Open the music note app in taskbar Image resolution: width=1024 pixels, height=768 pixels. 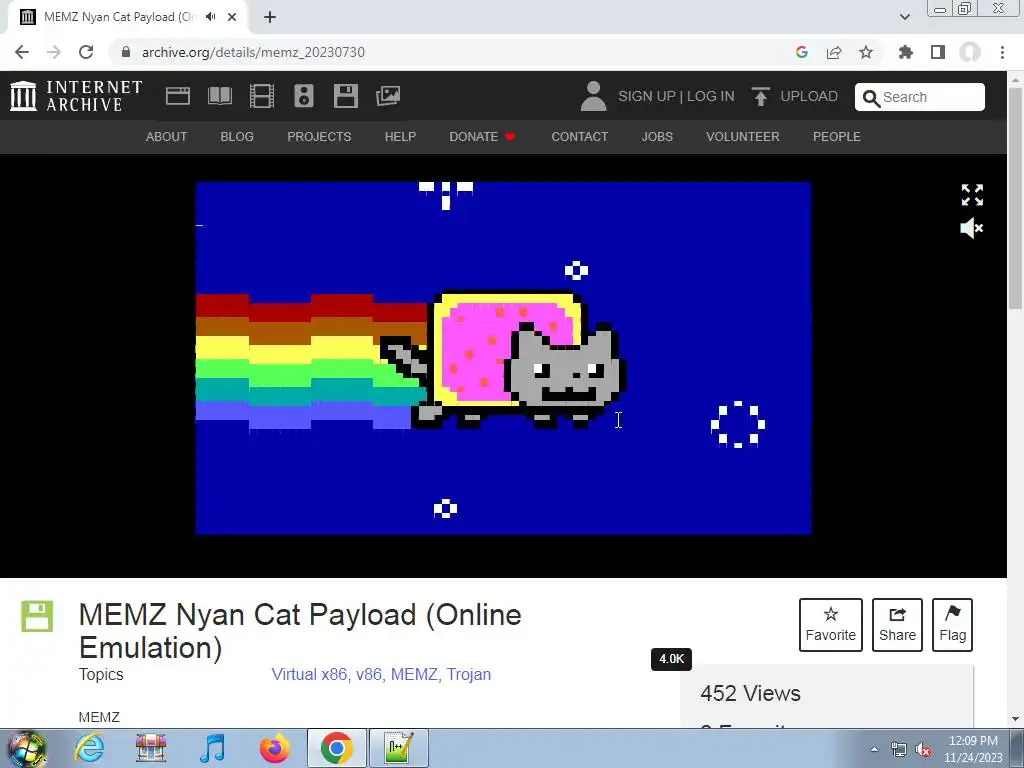pos(213,748)
